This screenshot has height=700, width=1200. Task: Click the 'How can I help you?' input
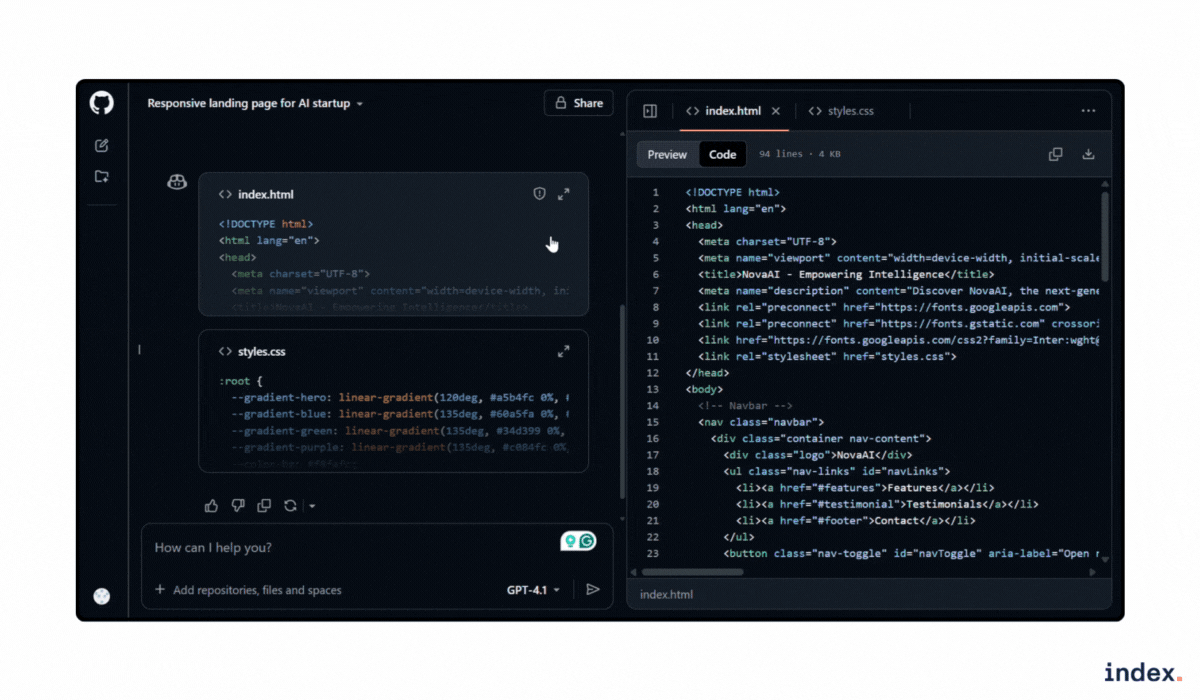click(350, 548)
